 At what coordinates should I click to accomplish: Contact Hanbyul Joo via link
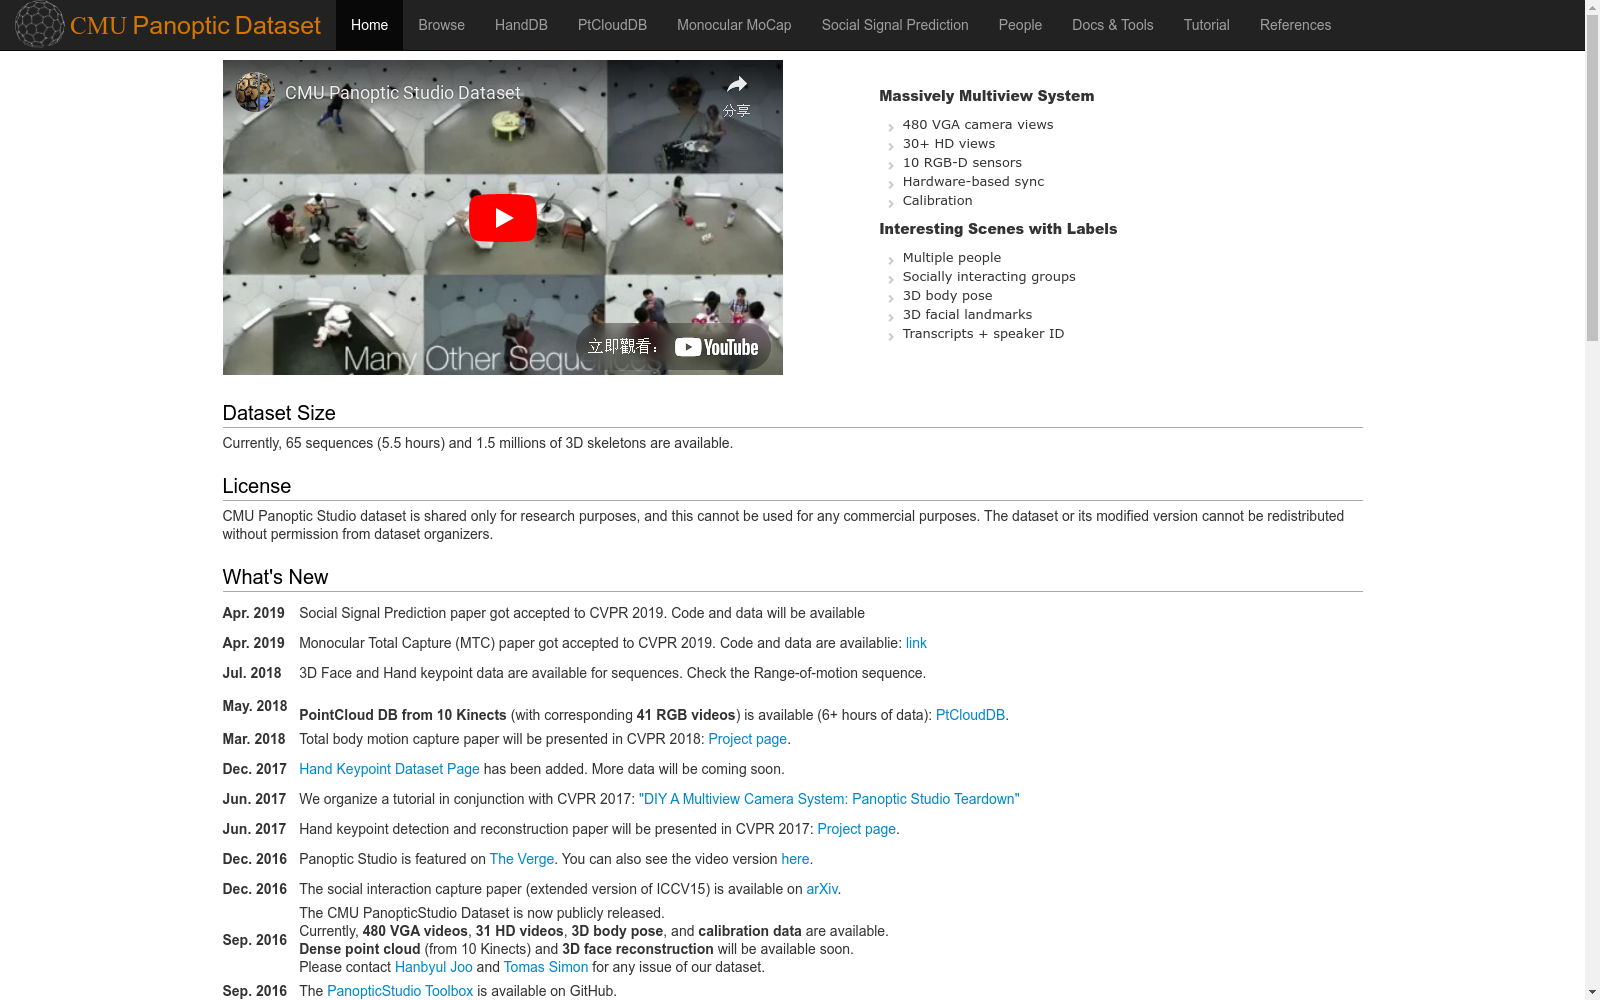(x=433, y=967)
